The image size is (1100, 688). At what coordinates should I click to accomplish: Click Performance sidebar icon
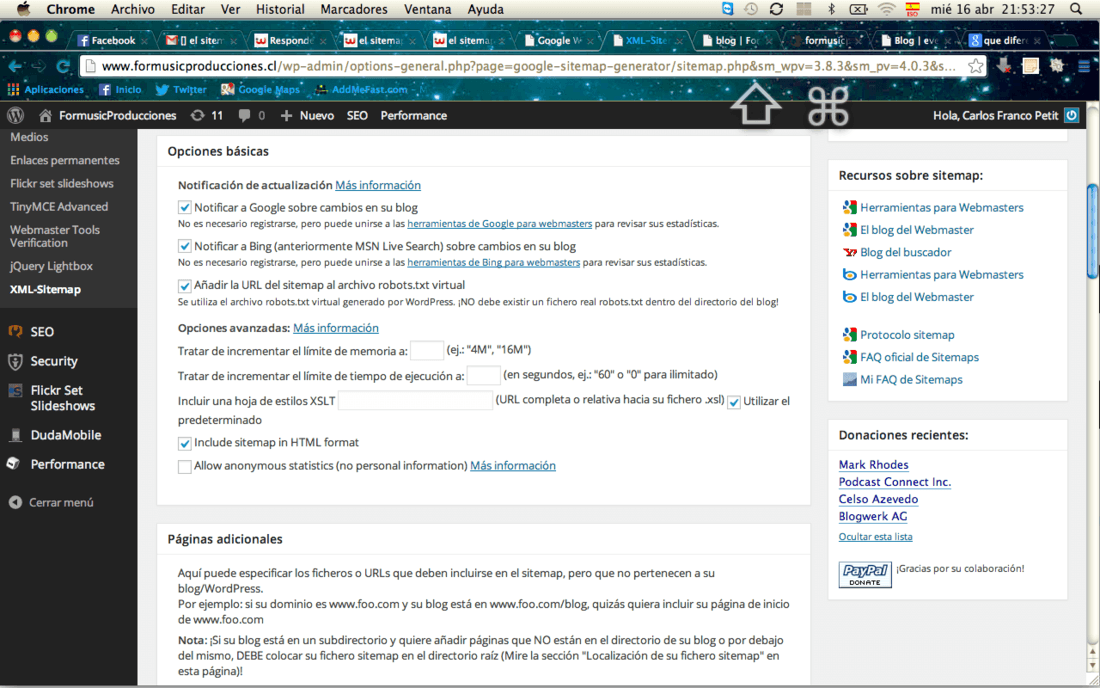[13, 464]
